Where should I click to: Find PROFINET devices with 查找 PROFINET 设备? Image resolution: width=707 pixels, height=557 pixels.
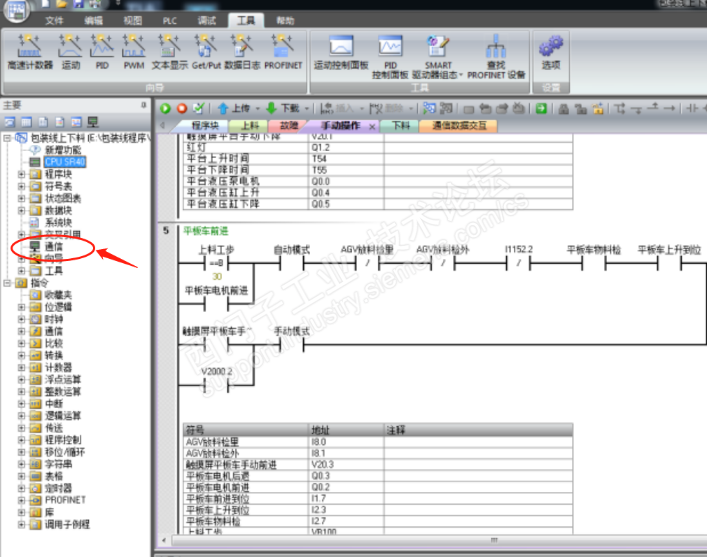(496, 57)
